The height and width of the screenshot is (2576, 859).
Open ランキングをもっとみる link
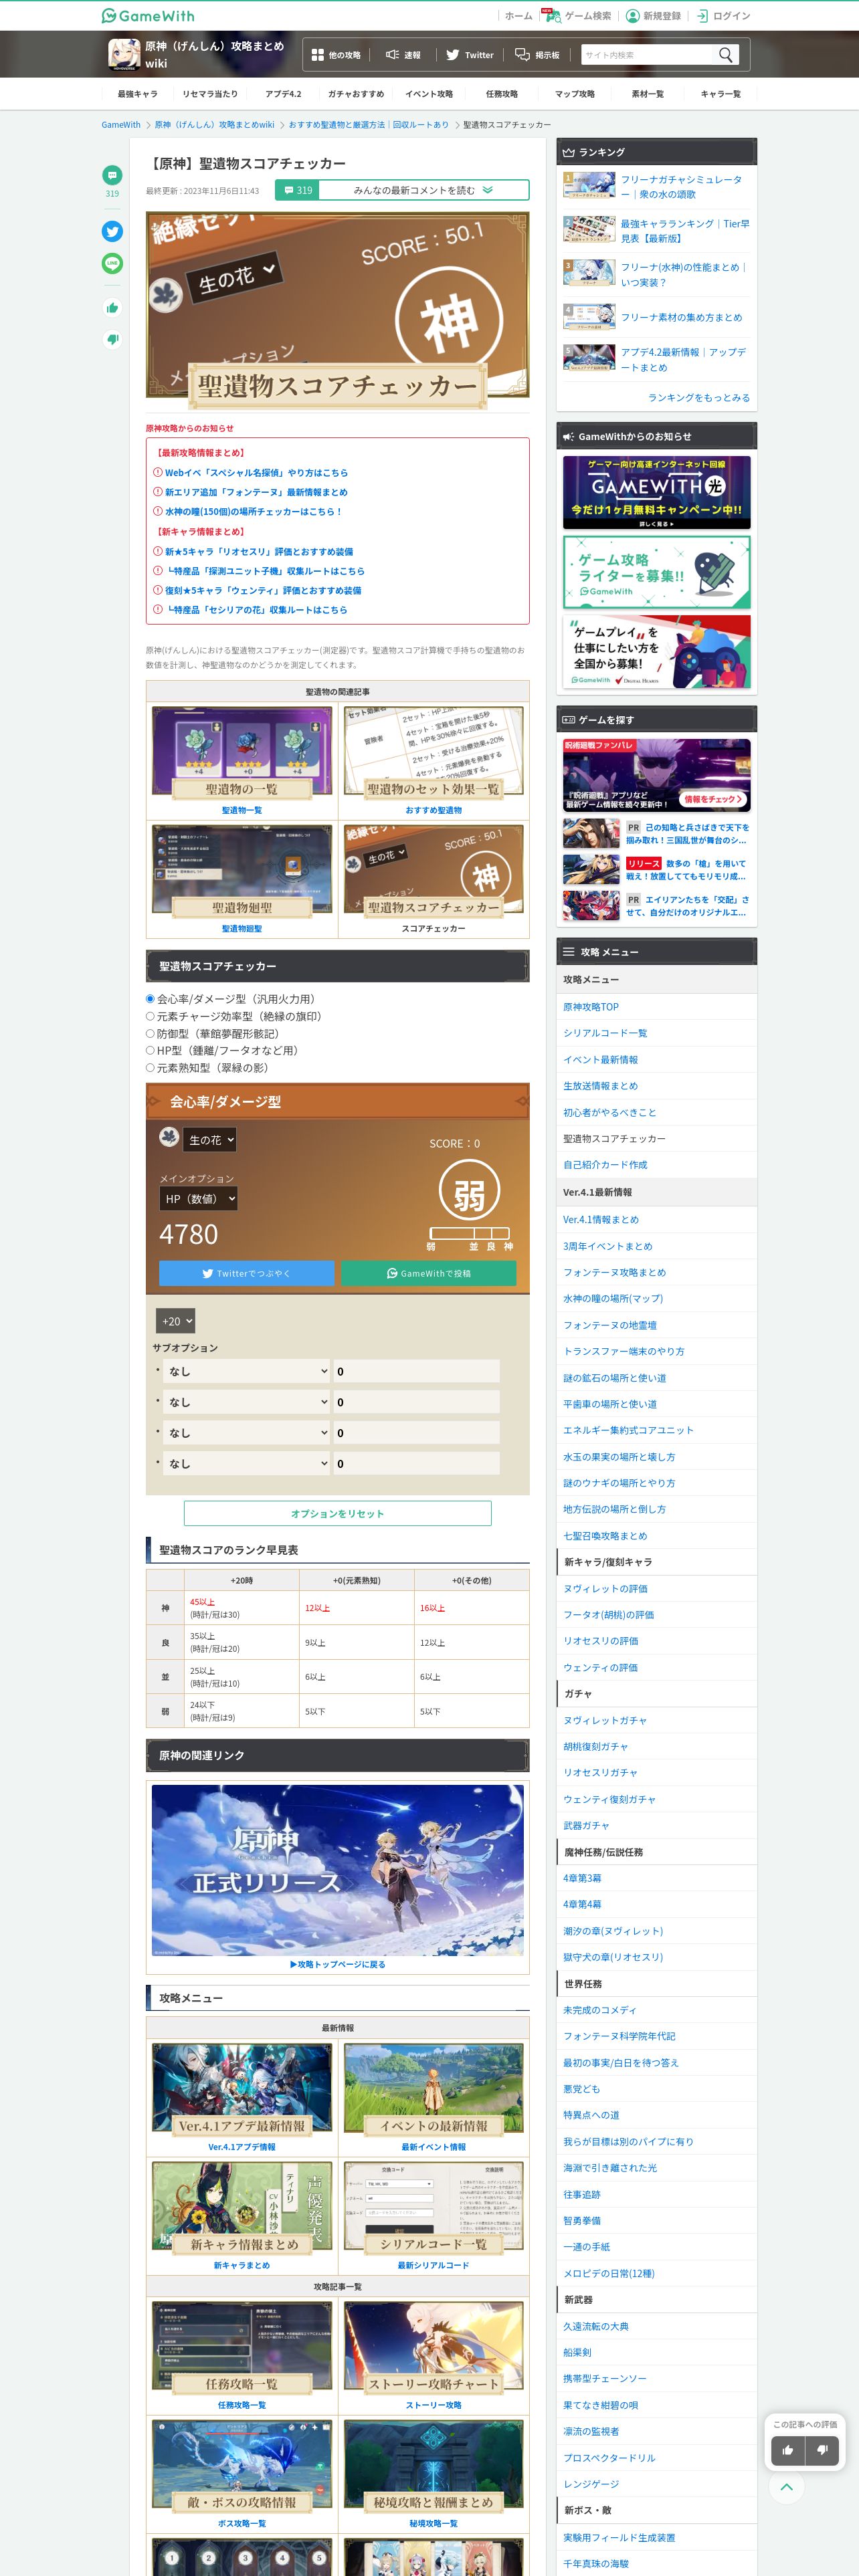698,397
